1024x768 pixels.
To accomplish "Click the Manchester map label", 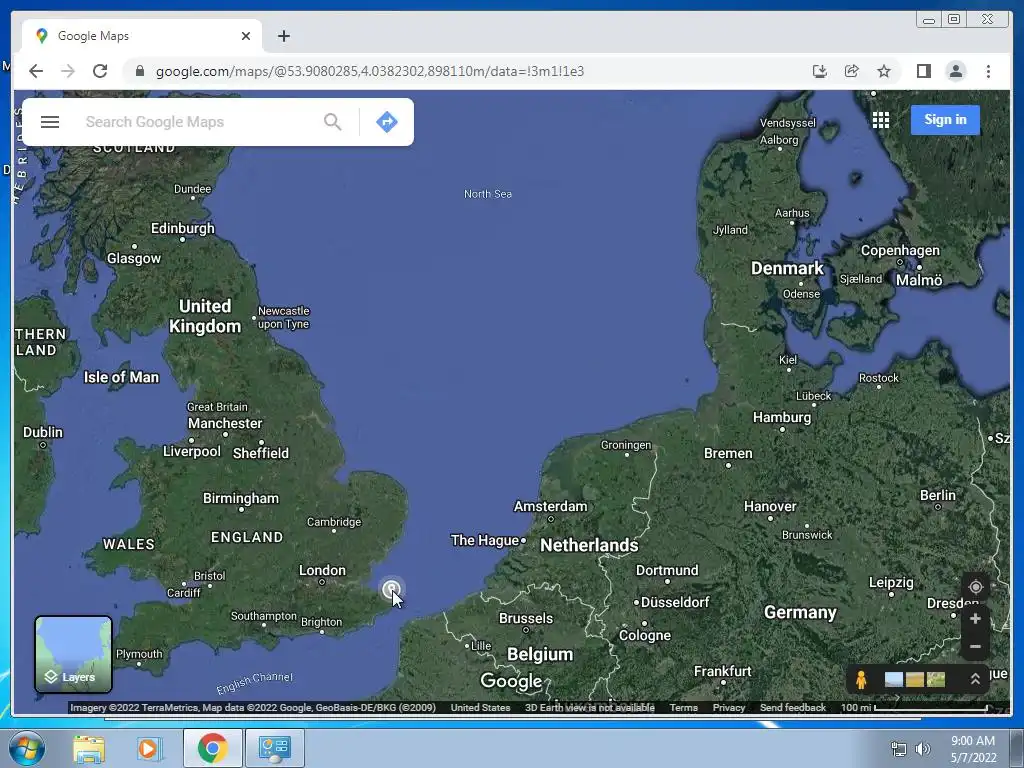I will (225, 423).
